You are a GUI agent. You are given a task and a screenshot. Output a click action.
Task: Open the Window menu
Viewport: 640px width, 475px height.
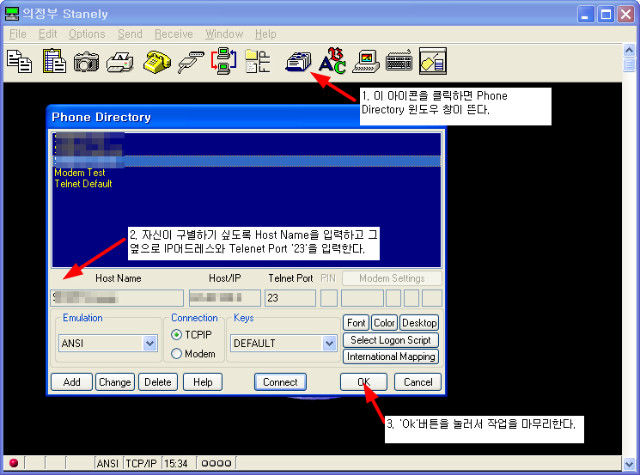pos(224,34)
